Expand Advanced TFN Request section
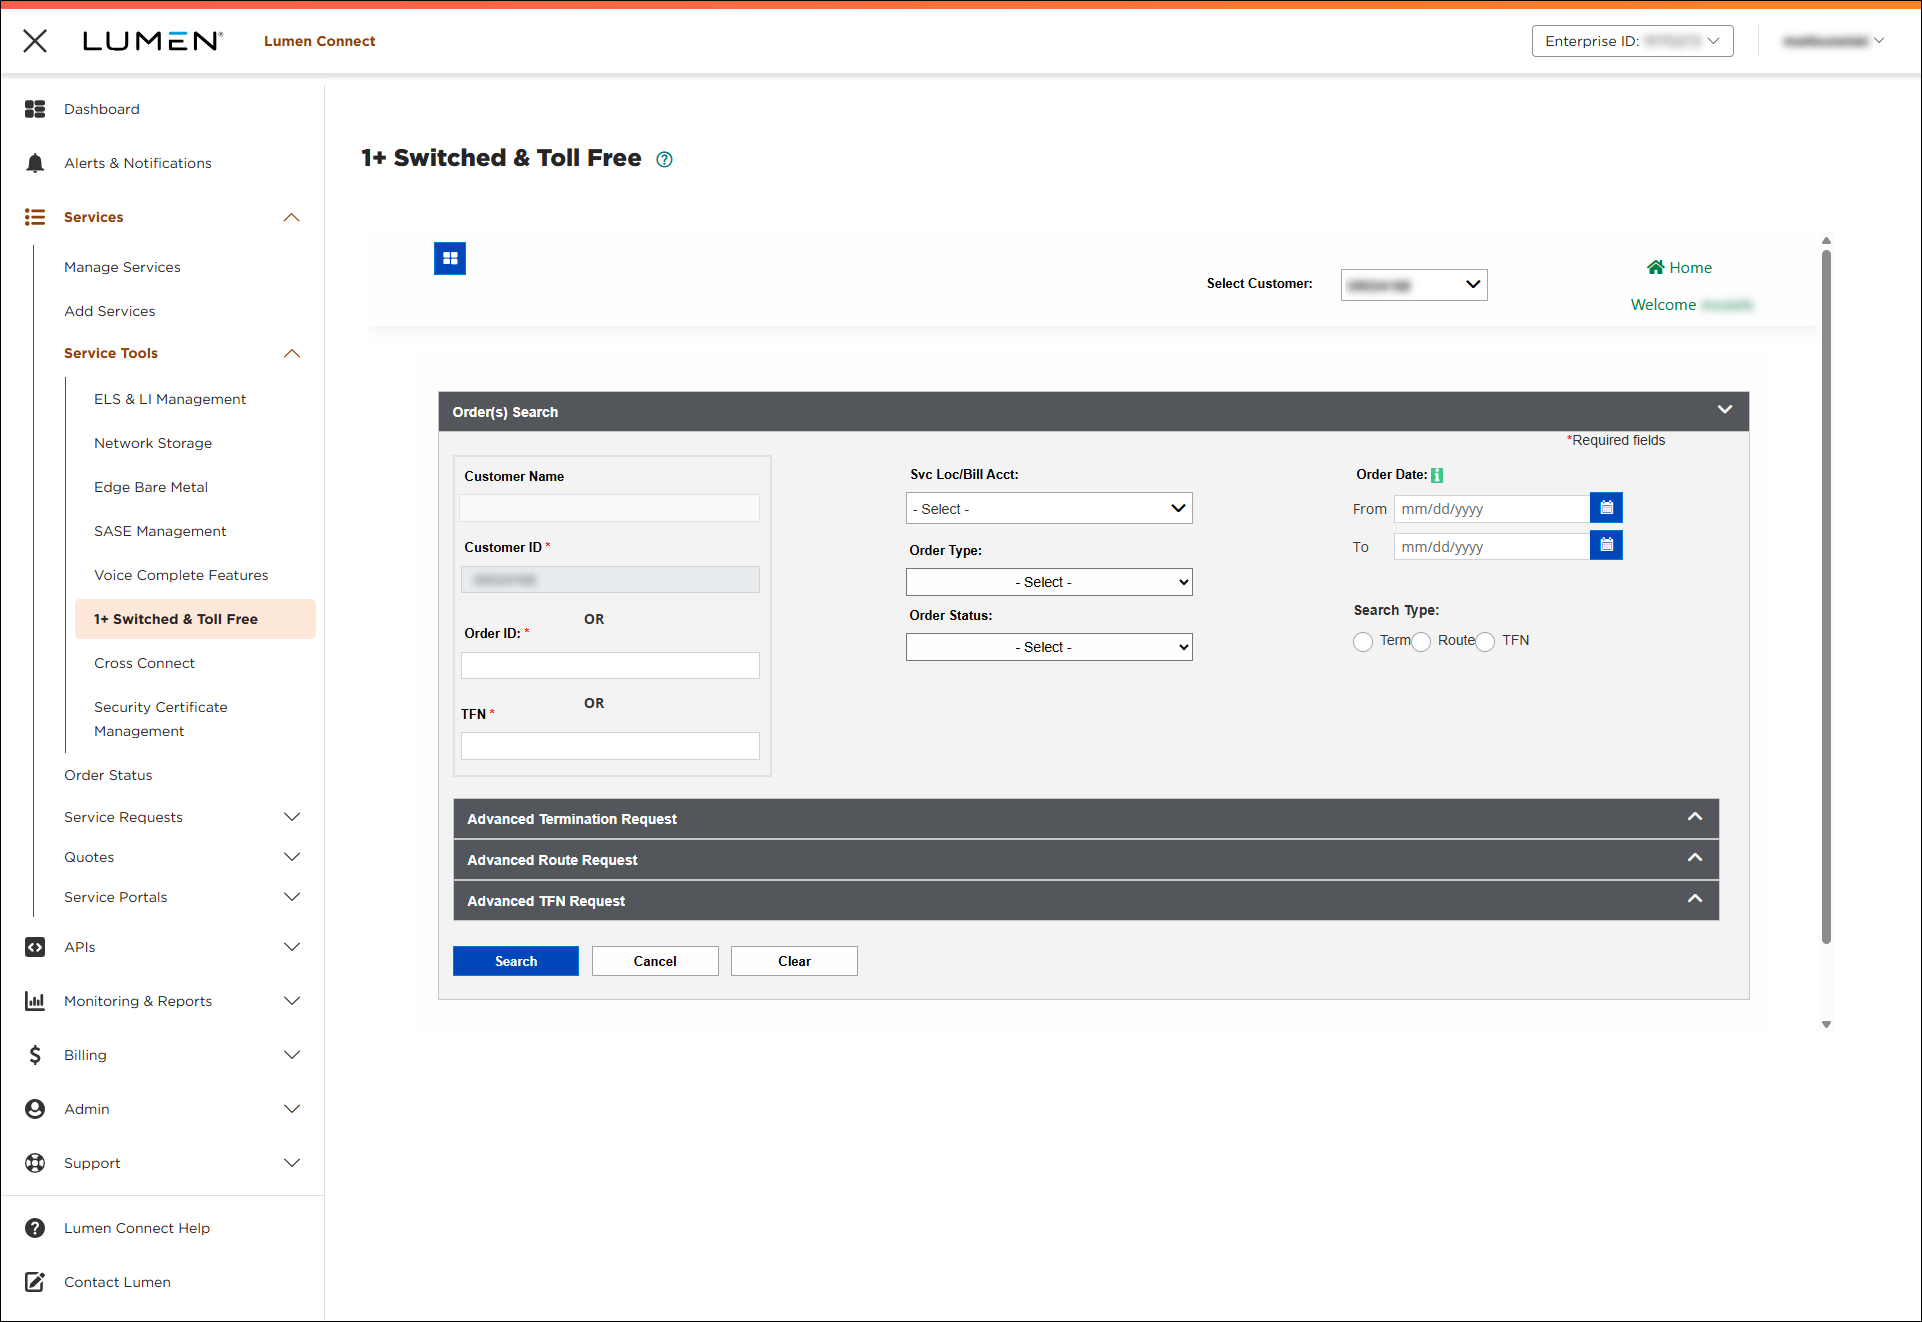 (x=1695, y=899)
